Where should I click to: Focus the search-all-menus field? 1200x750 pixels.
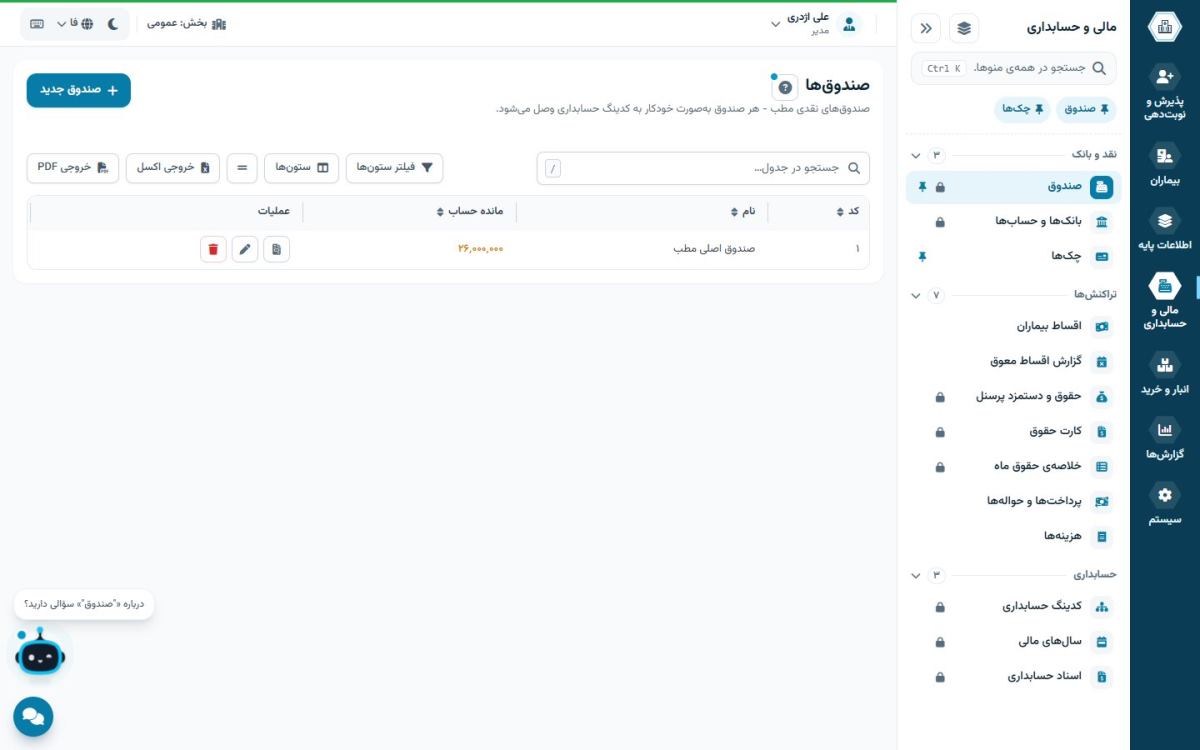click(1014, 68)
